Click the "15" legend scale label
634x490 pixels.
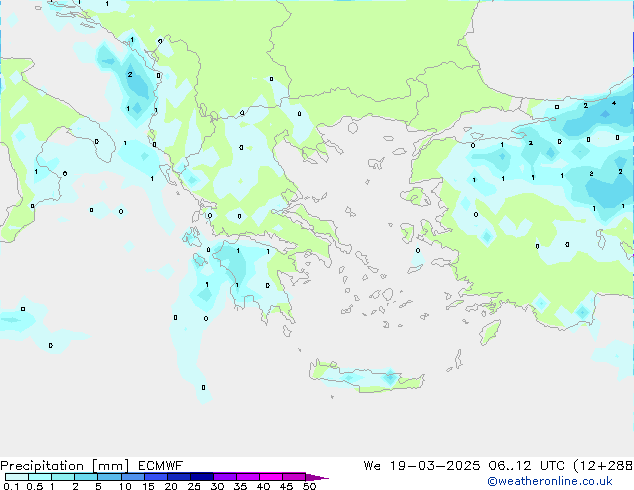coord(148,486)
